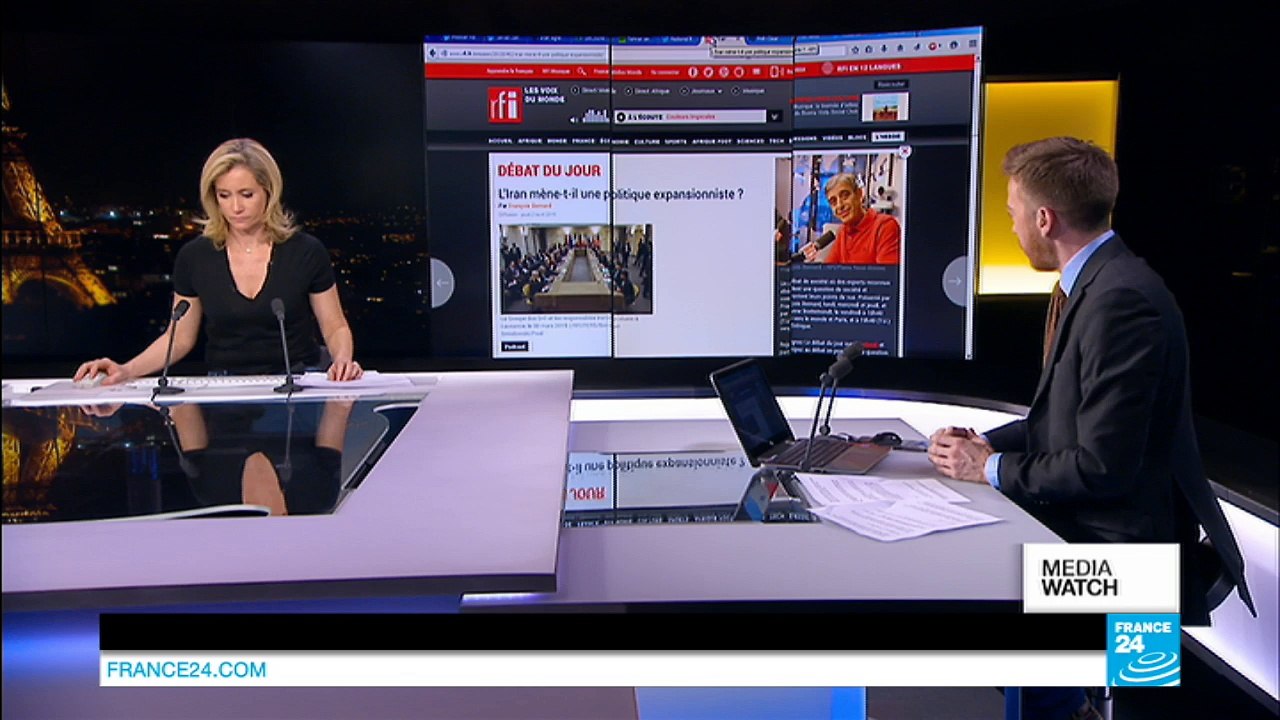
Task: Click the mobile phone icon in red bar
Action: point(774,72)
